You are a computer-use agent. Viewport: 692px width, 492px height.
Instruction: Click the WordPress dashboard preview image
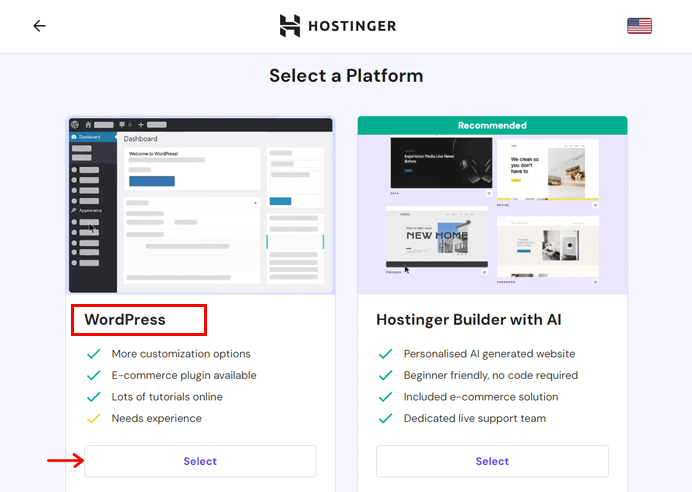tap(201, 205)
